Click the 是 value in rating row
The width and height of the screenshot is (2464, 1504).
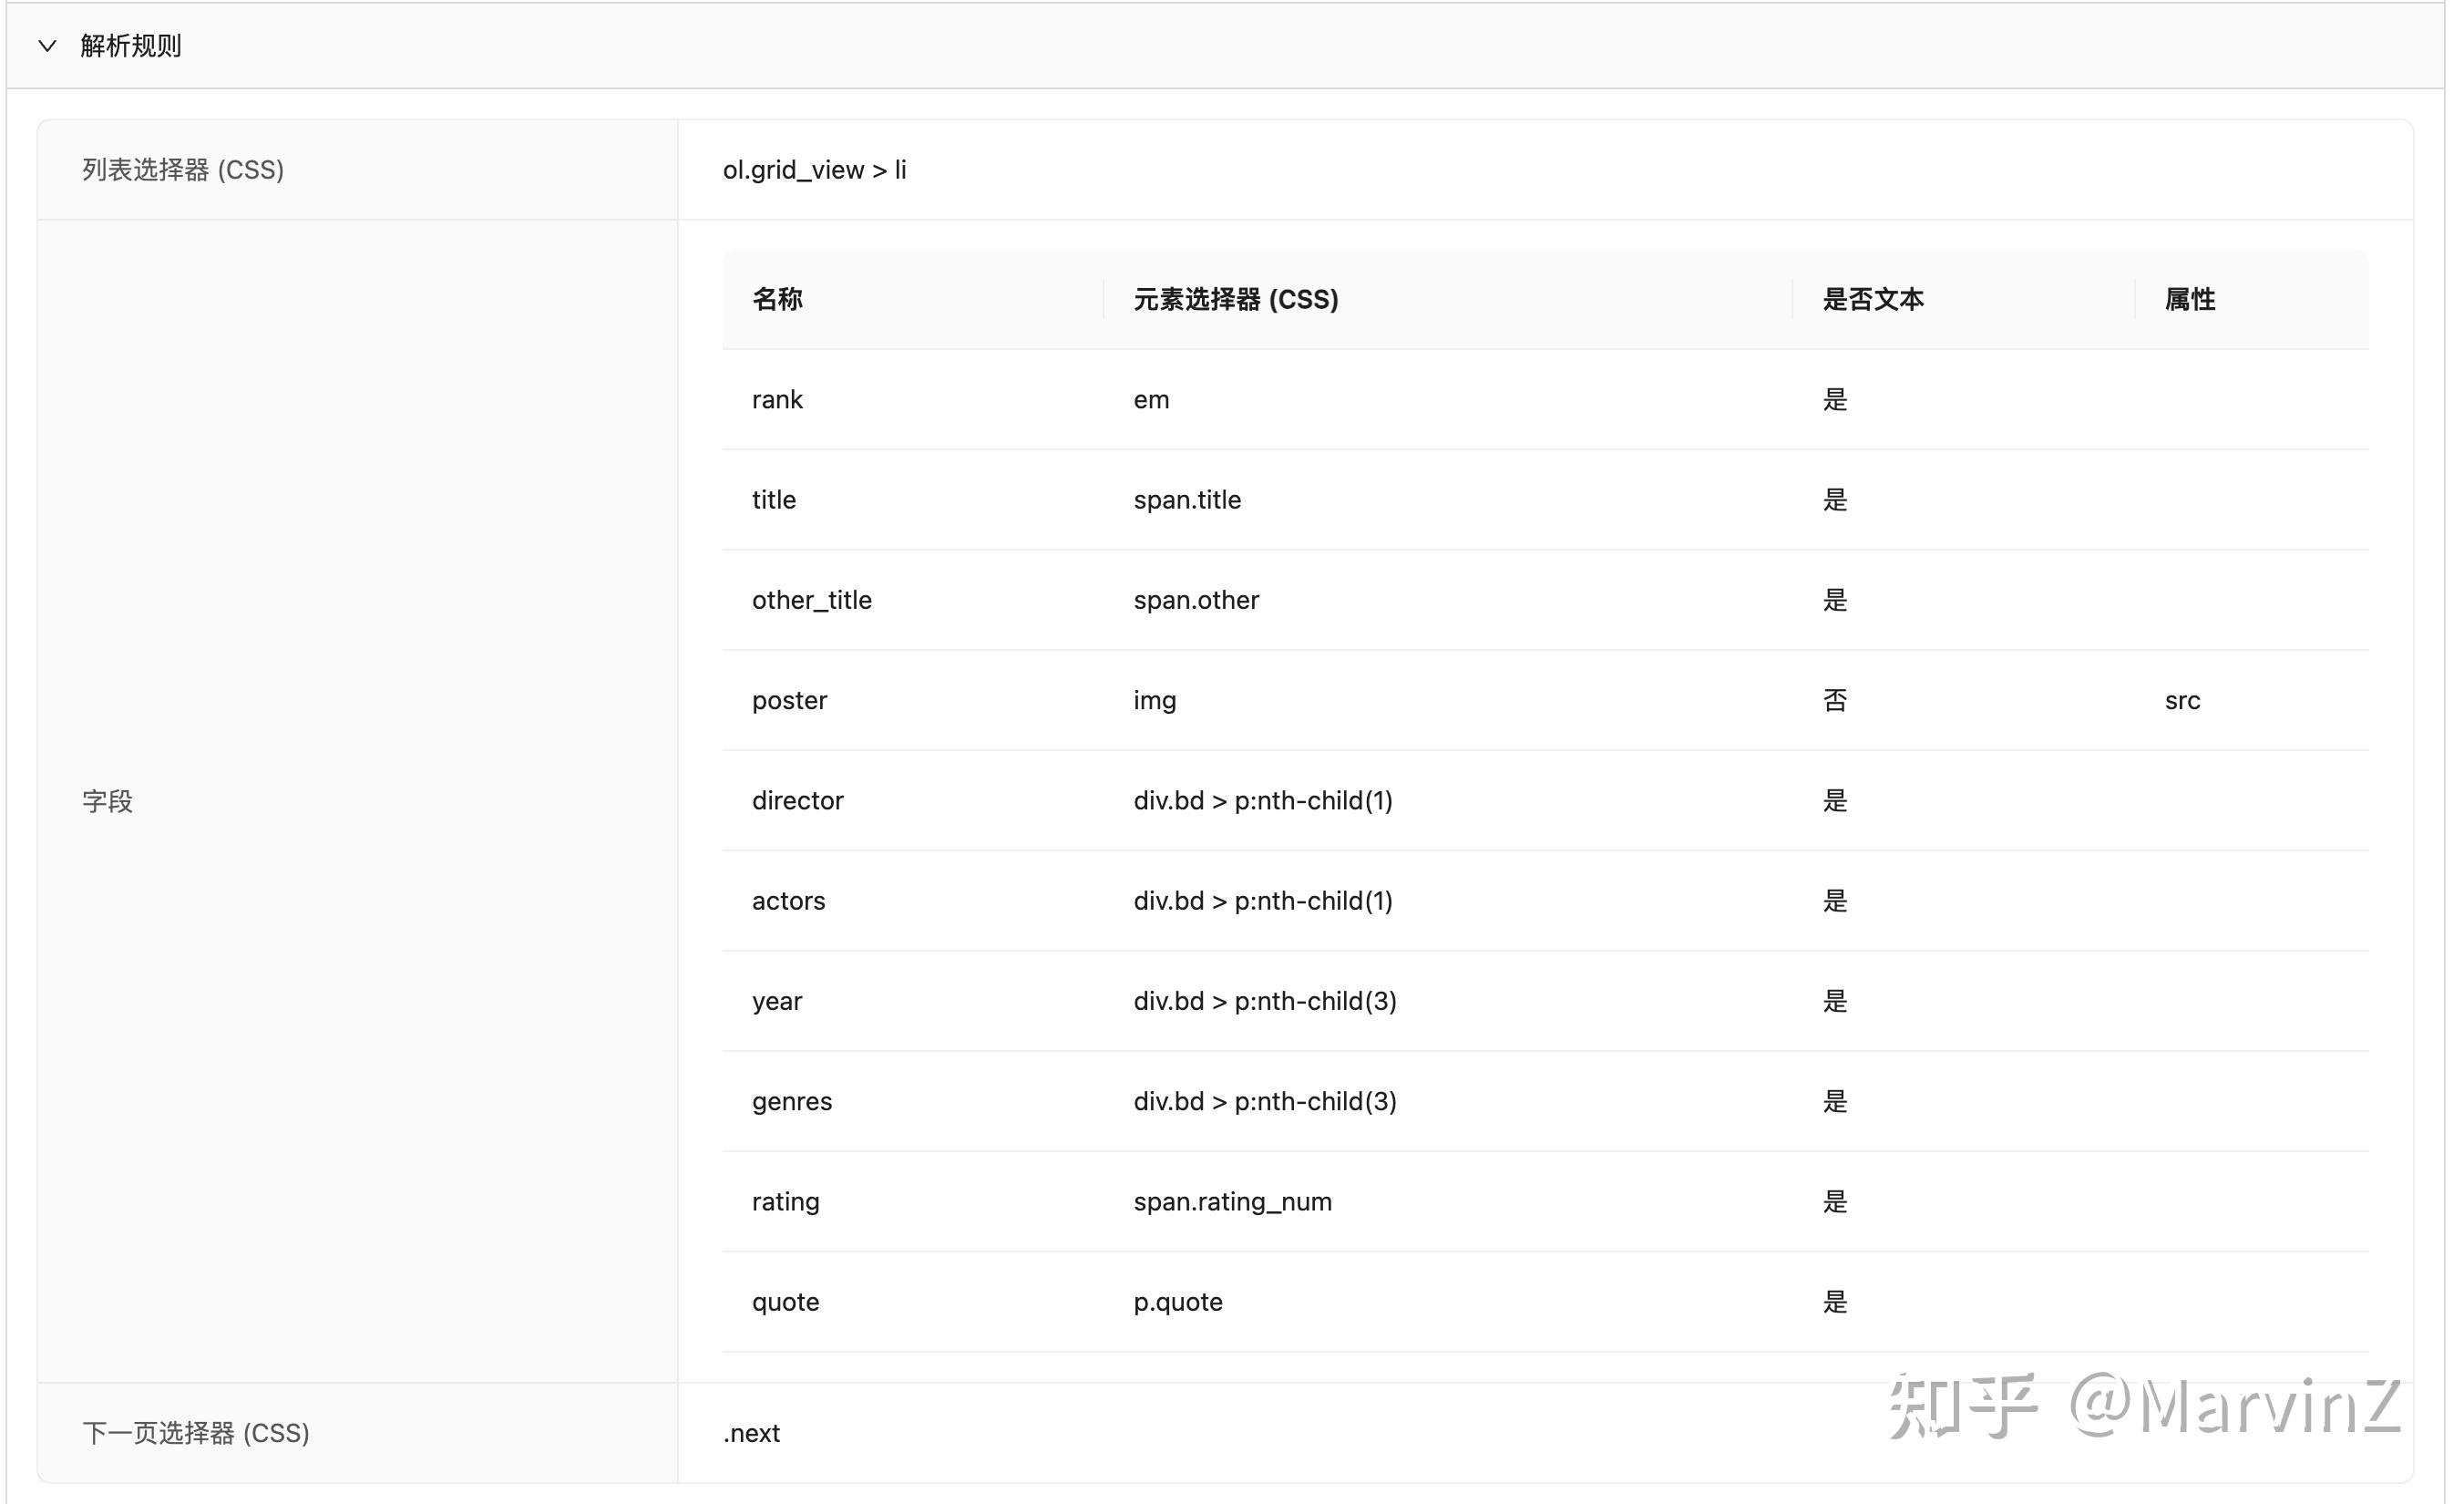pyautogui.click(x=1835, y=1201)
